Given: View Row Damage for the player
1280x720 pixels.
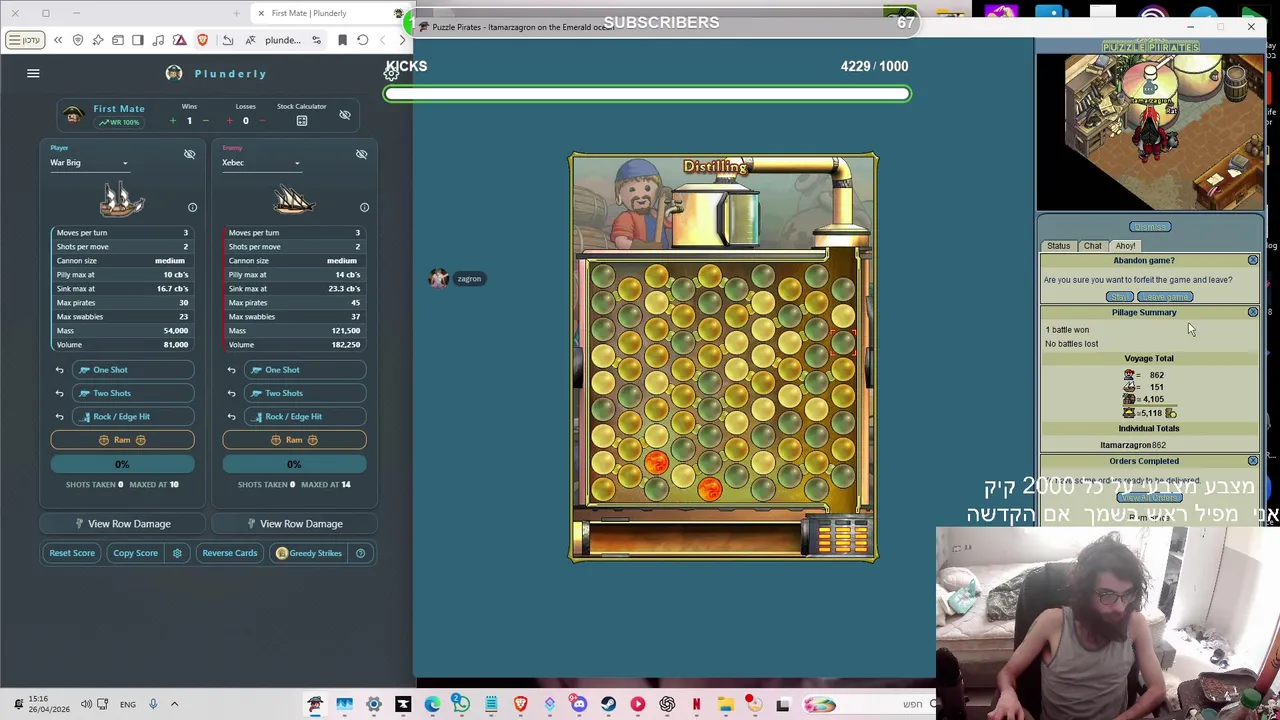Looking at the screenshot, I should pos(122,524).
